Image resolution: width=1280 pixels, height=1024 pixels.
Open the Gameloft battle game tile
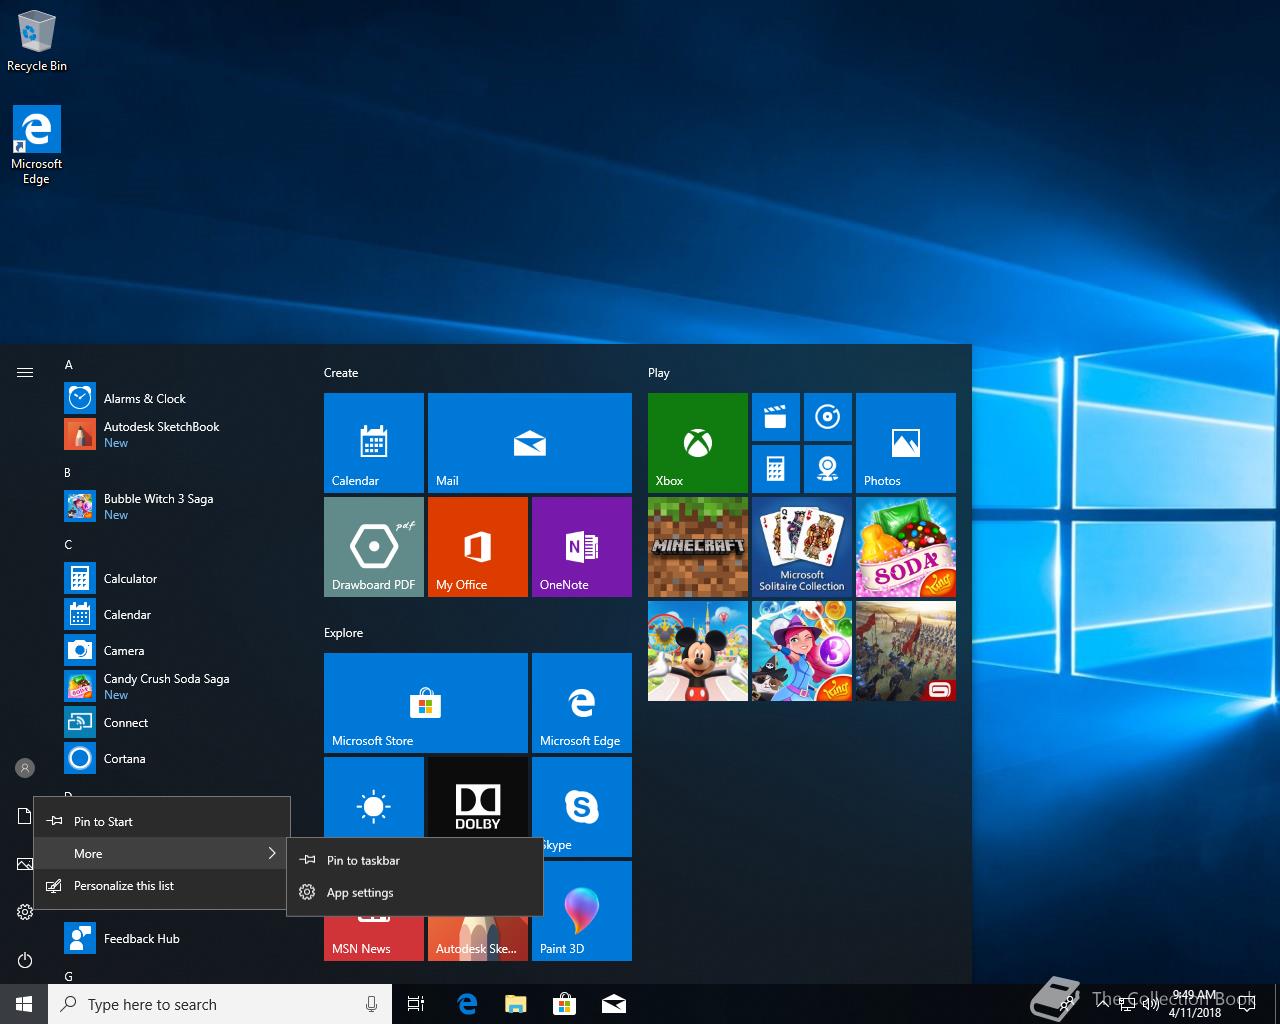[906, 651]
